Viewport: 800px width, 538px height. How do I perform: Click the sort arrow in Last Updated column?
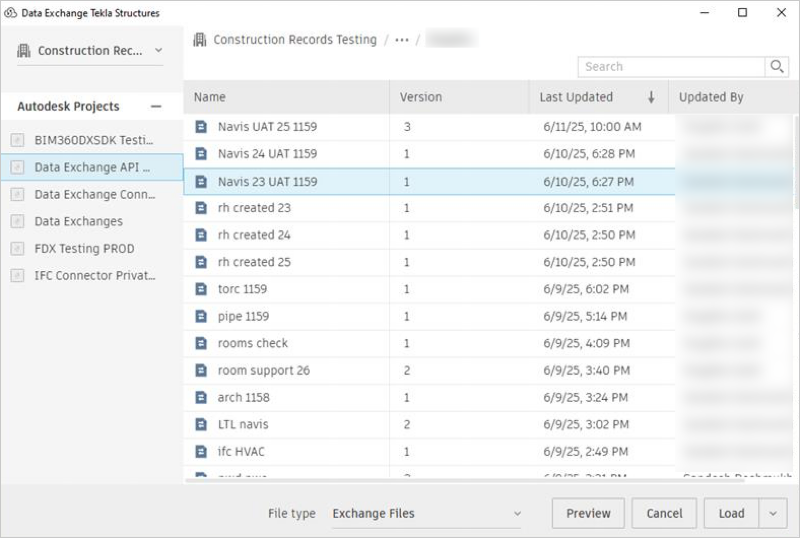tap(651, 97)
